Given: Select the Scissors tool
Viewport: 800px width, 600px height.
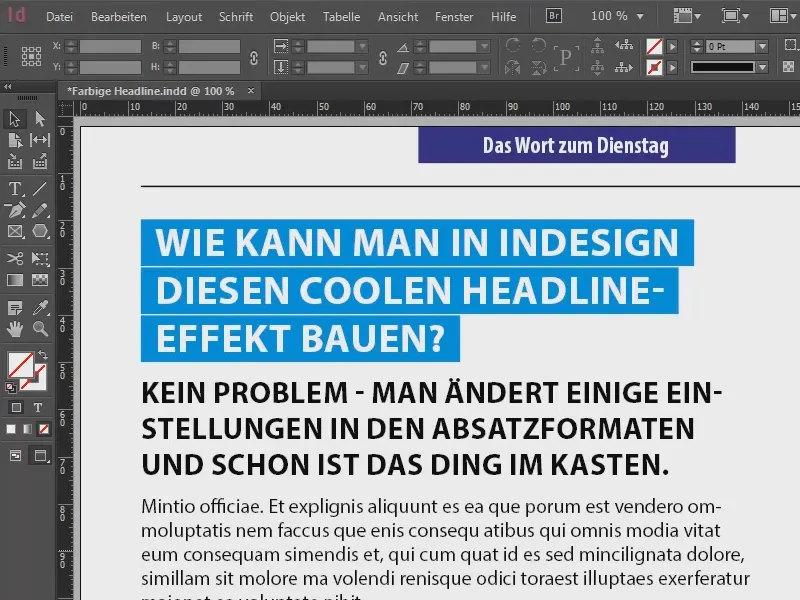Looking at the screenshot, I should [14, 258].
